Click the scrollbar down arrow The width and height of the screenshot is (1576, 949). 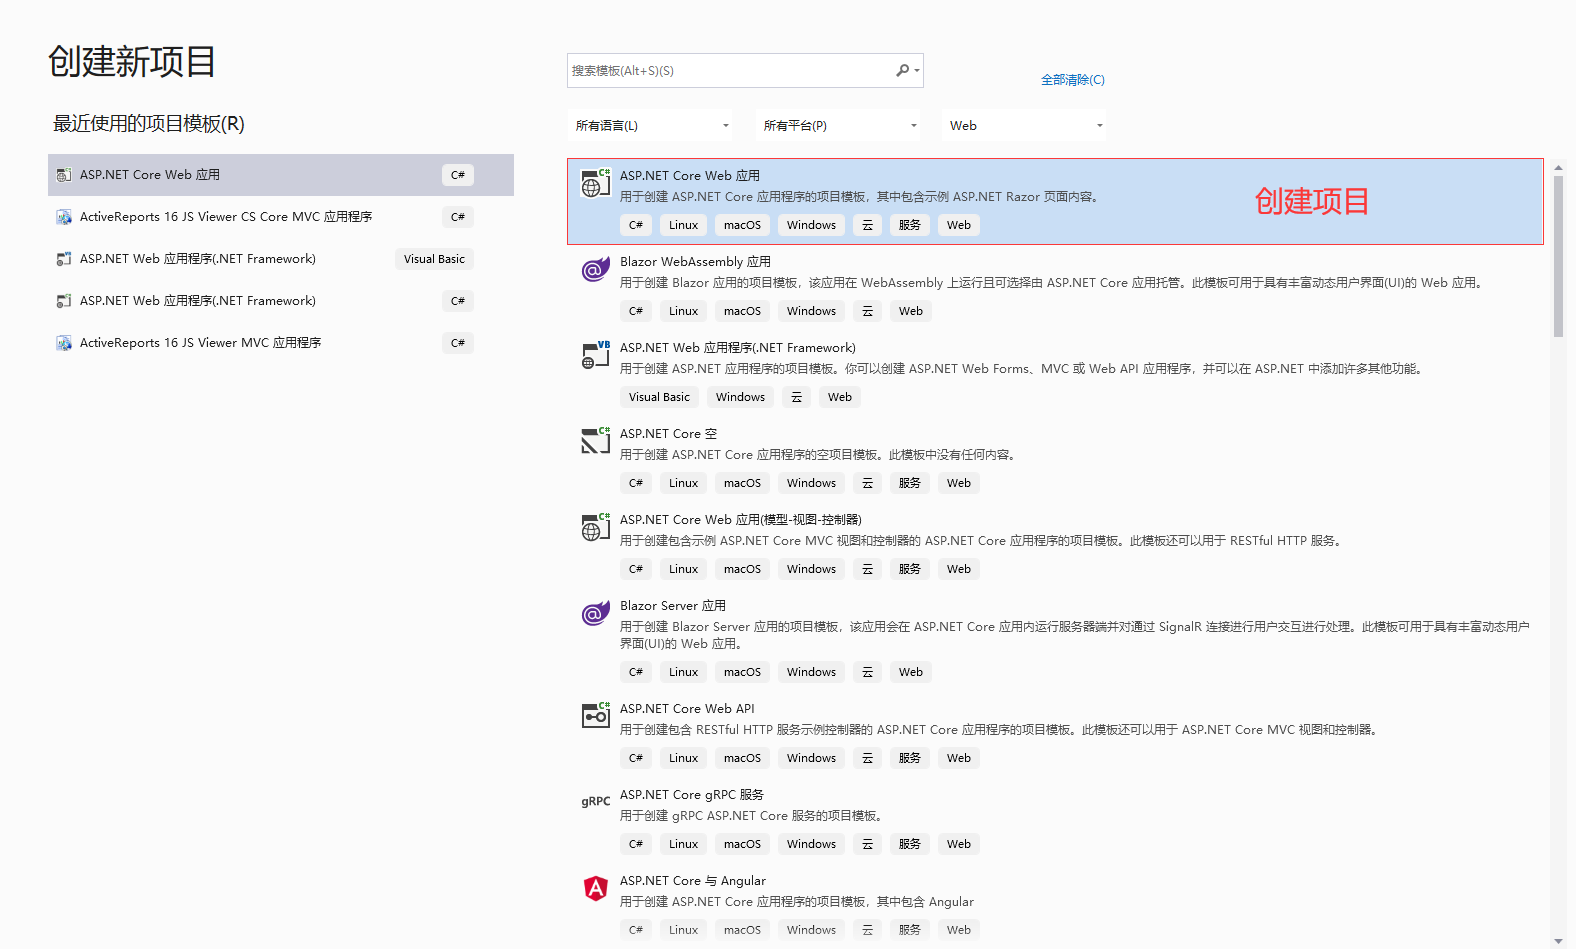pyautogui.click(x=1558, y=941)
